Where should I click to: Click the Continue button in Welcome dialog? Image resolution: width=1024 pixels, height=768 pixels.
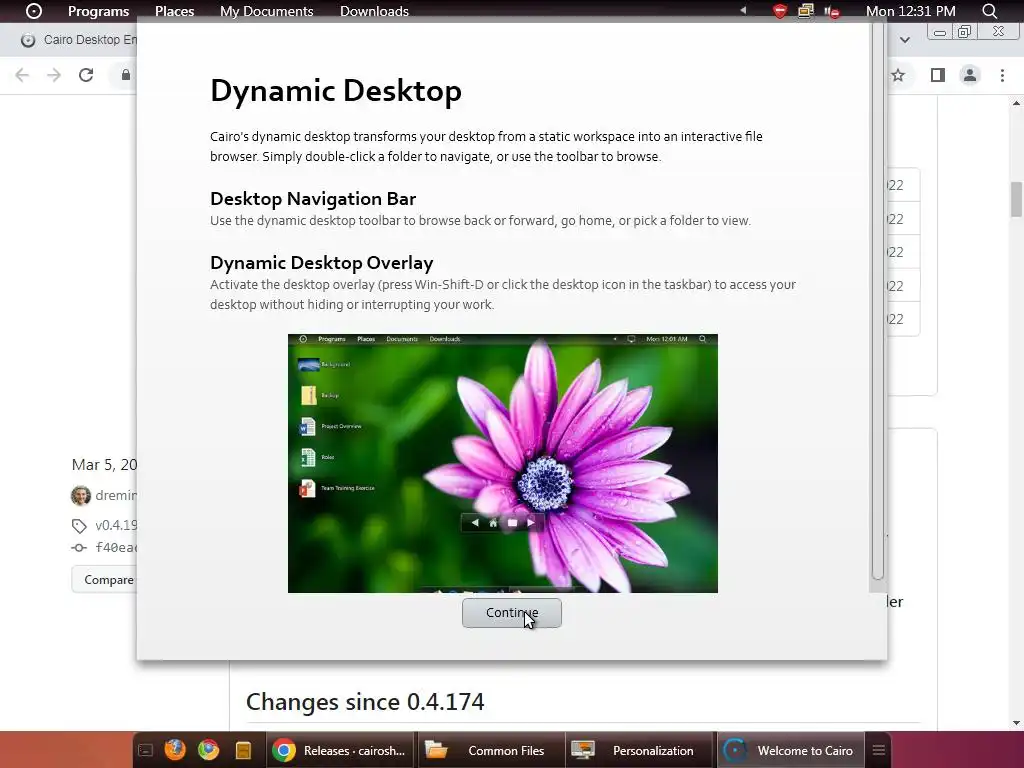[x=511, y=613]
